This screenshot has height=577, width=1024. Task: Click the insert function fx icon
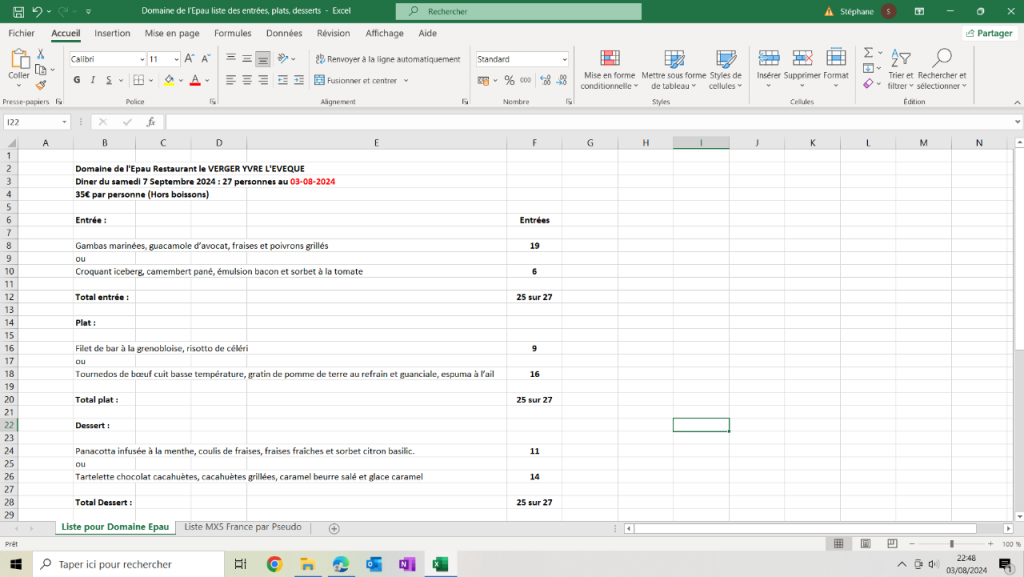click(151, 122)
